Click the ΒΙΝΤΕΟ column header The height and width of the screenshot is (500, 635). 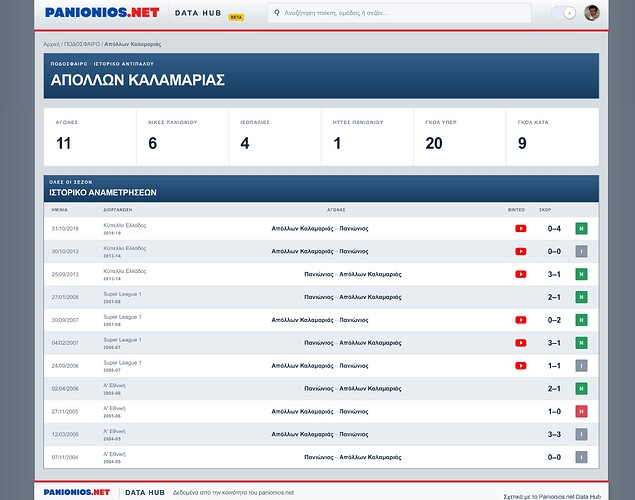pos(516,210)
